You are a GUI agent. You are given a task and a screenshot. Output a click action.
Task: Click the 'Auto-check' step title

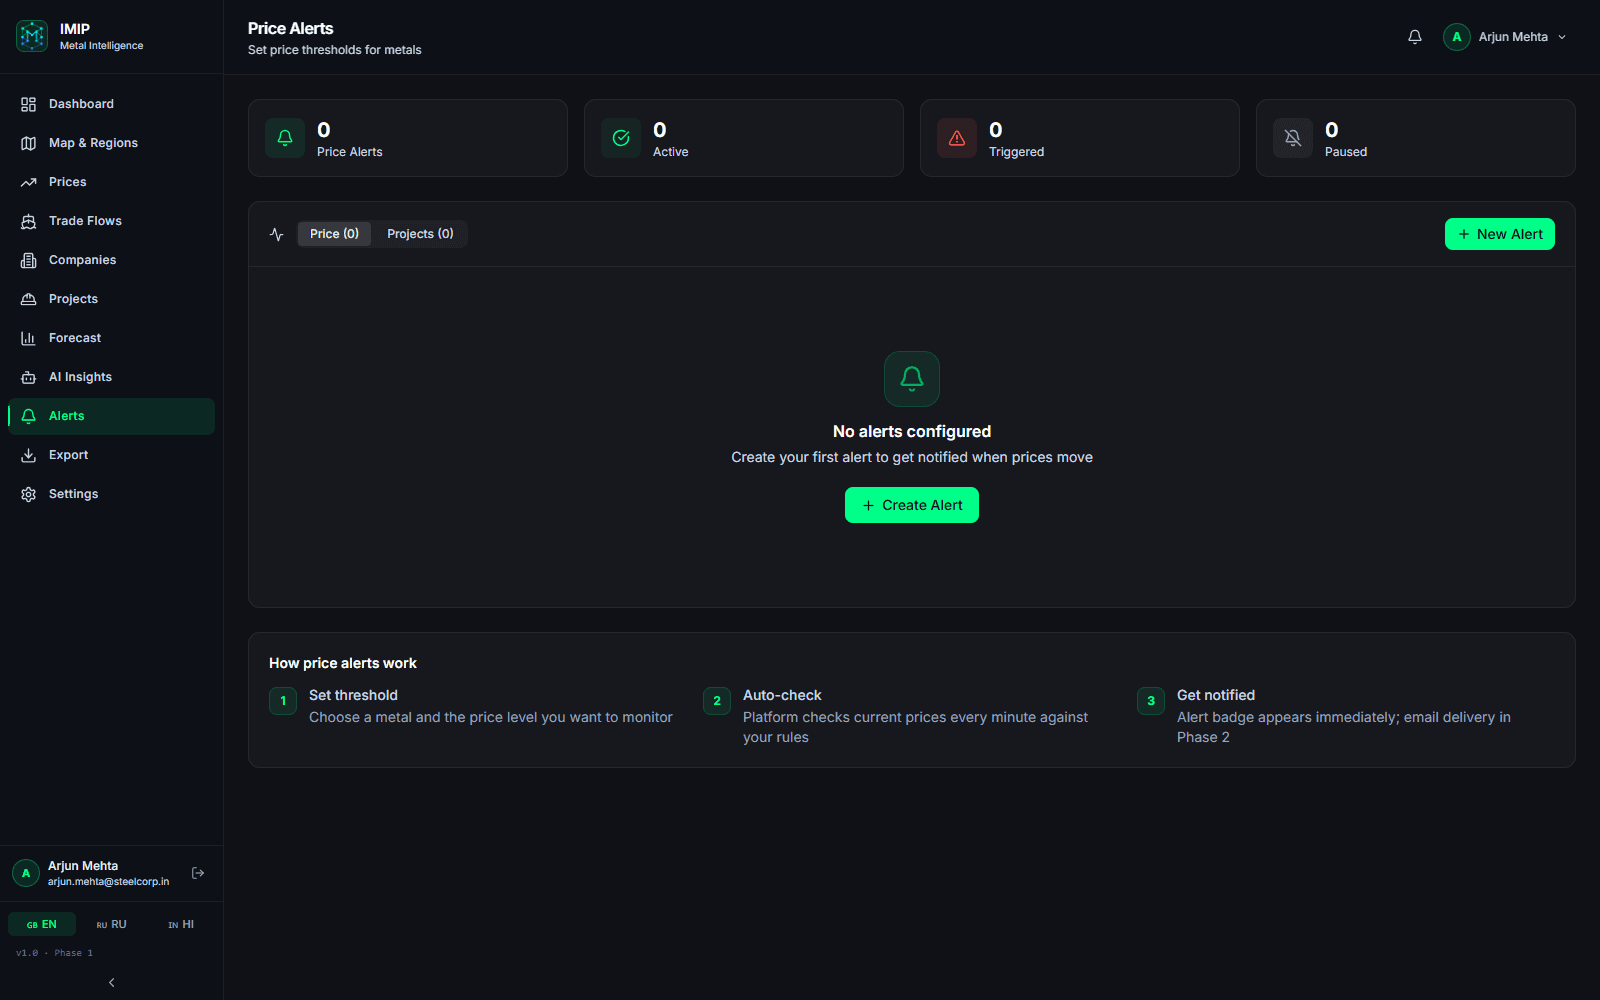point(782,695)
